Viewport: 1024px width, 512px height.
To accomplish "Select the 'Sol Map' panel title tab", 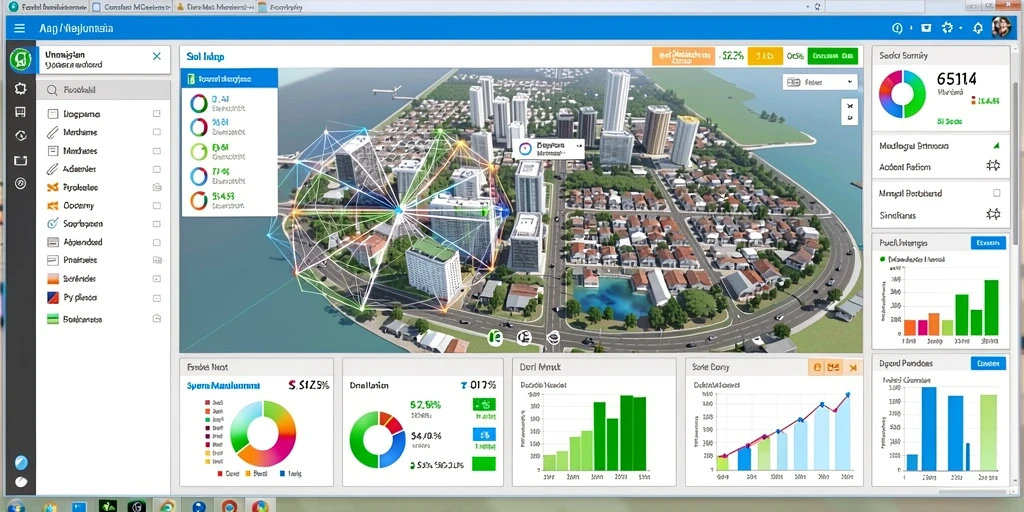I will [x=205, y=57].
